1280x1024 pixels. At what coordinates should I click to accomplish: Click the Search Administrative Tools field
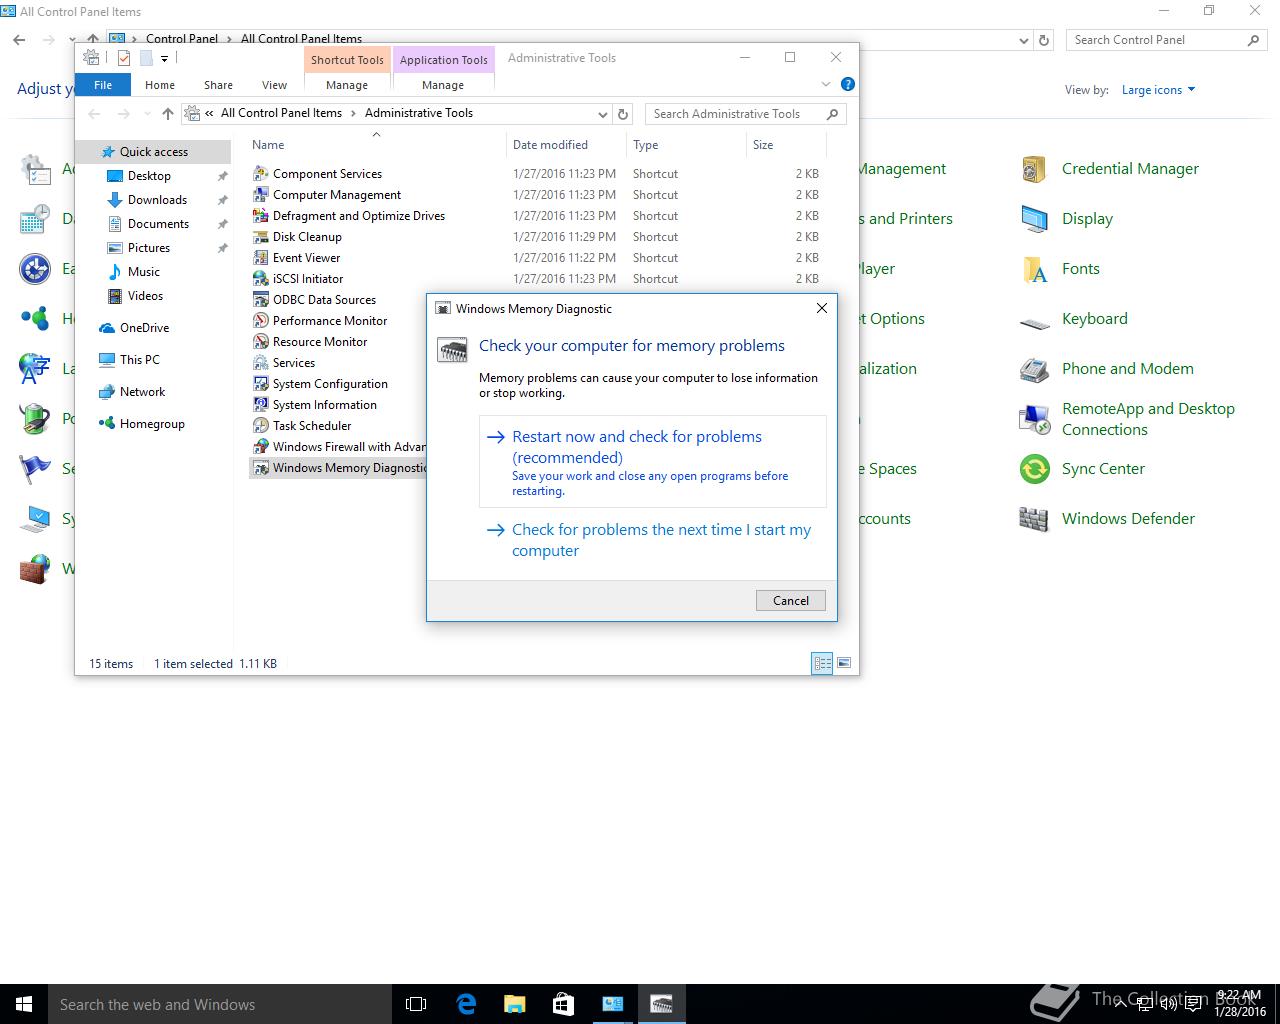pyautogui.click(x=745, y=114)
